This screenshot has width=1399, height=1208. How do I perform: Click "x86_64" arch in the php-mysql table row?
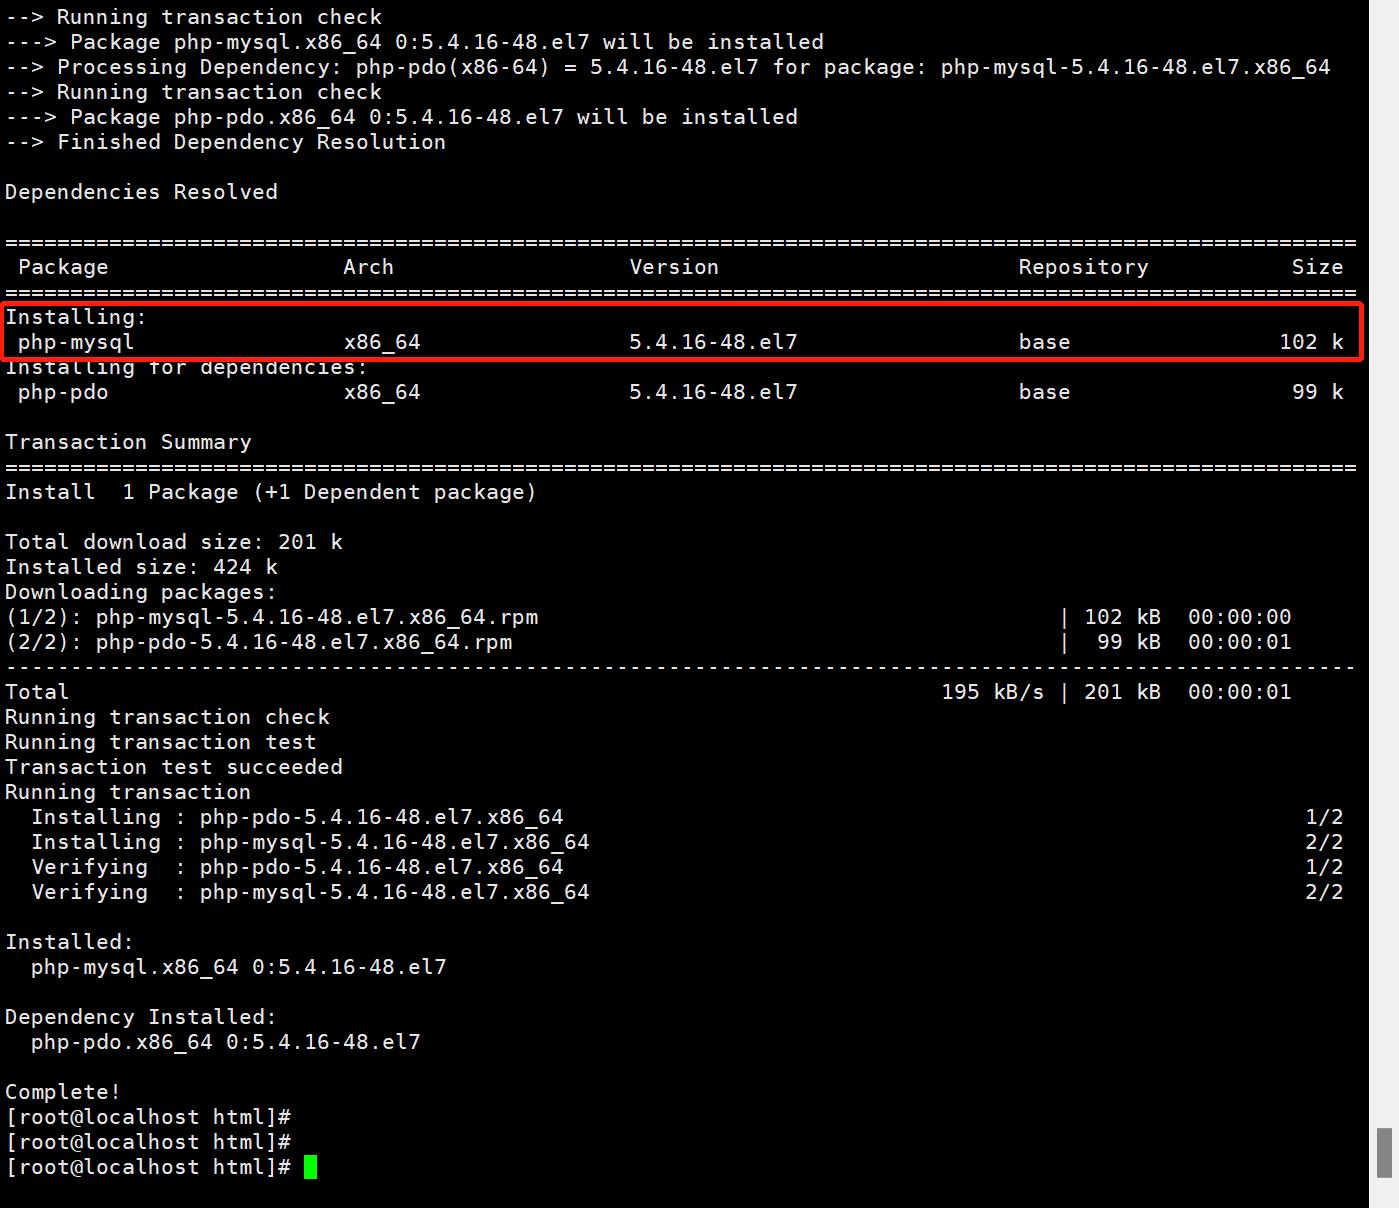[x=382, y=342]
